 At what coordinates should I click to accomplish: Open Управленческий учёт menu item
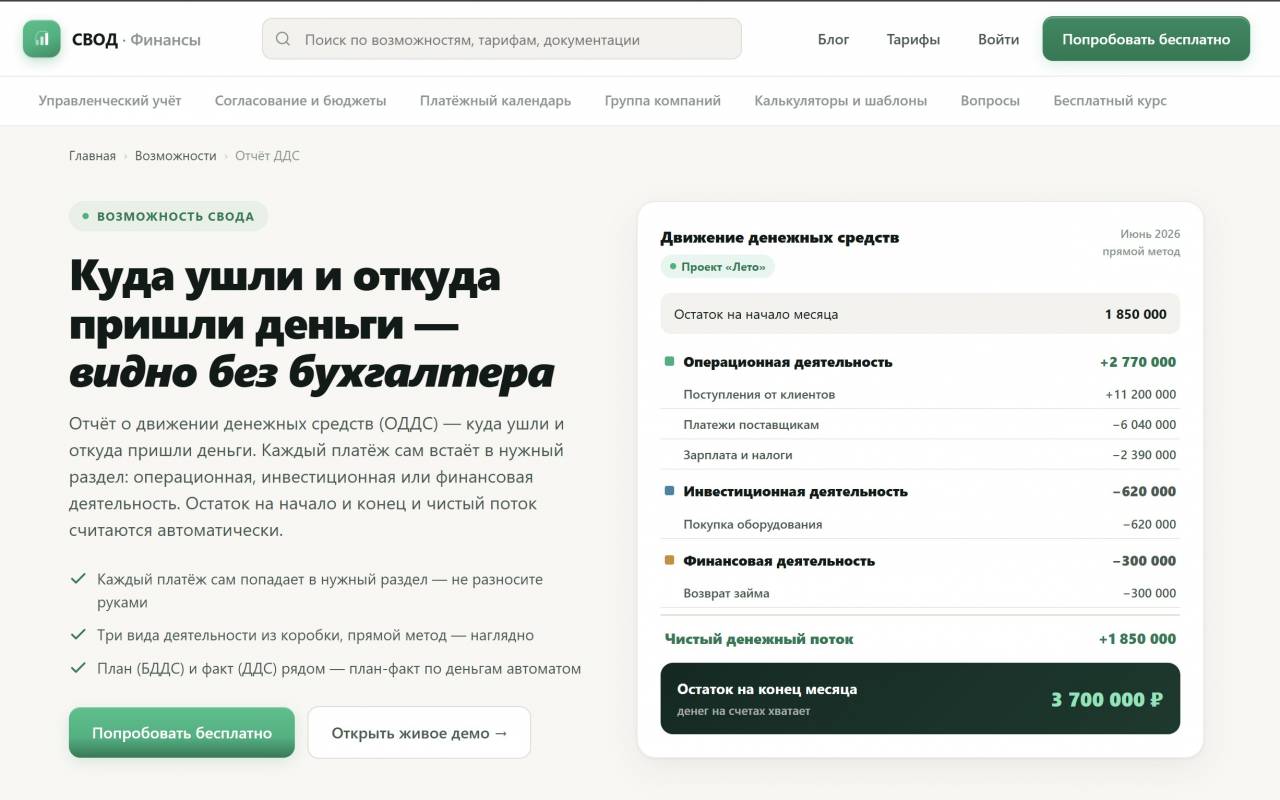110,100
